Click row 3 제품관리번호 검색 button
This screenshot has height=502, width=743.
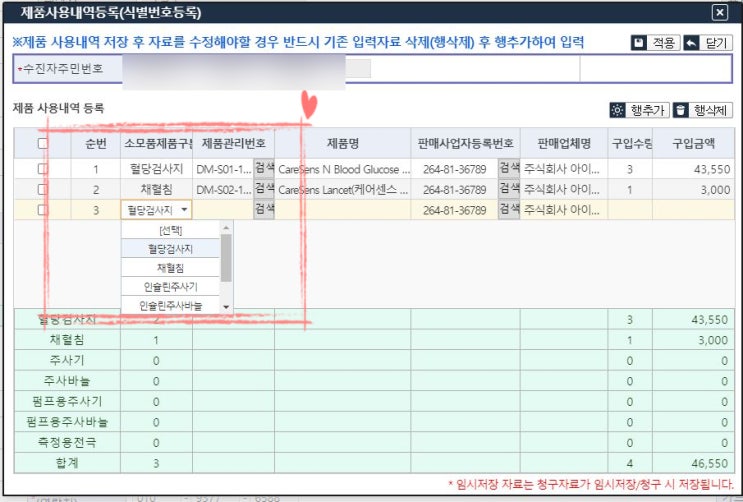[x=264, y=209]
